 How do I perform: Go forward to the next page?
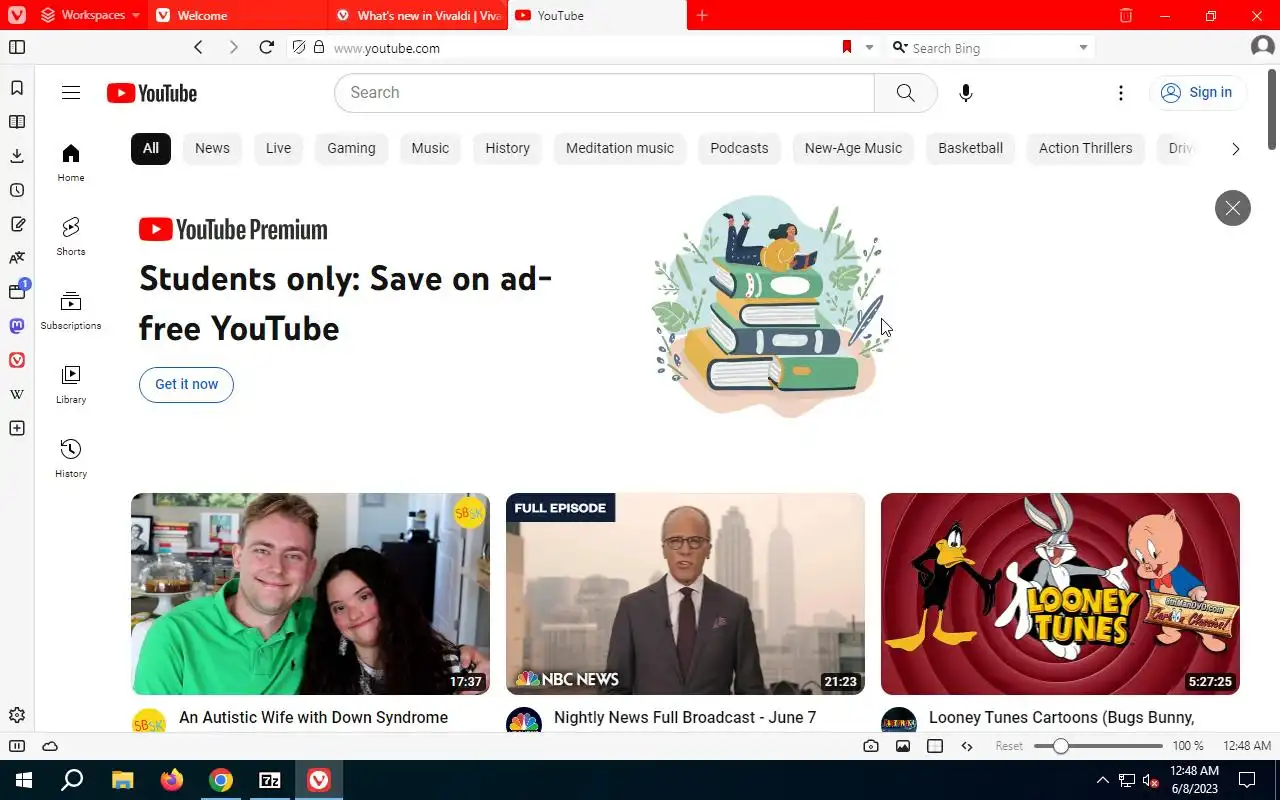click(x=233, y=47)
